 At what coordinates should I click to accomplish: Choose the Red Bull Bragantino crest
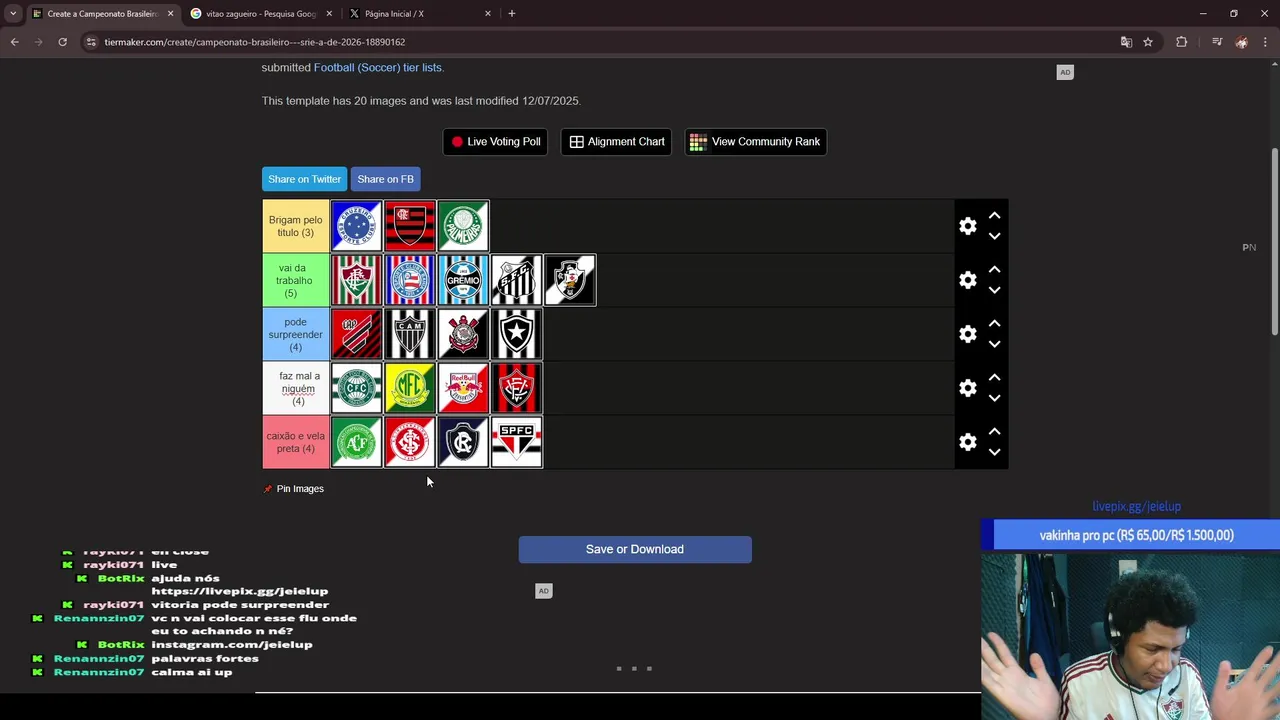(x=463, y=388)
